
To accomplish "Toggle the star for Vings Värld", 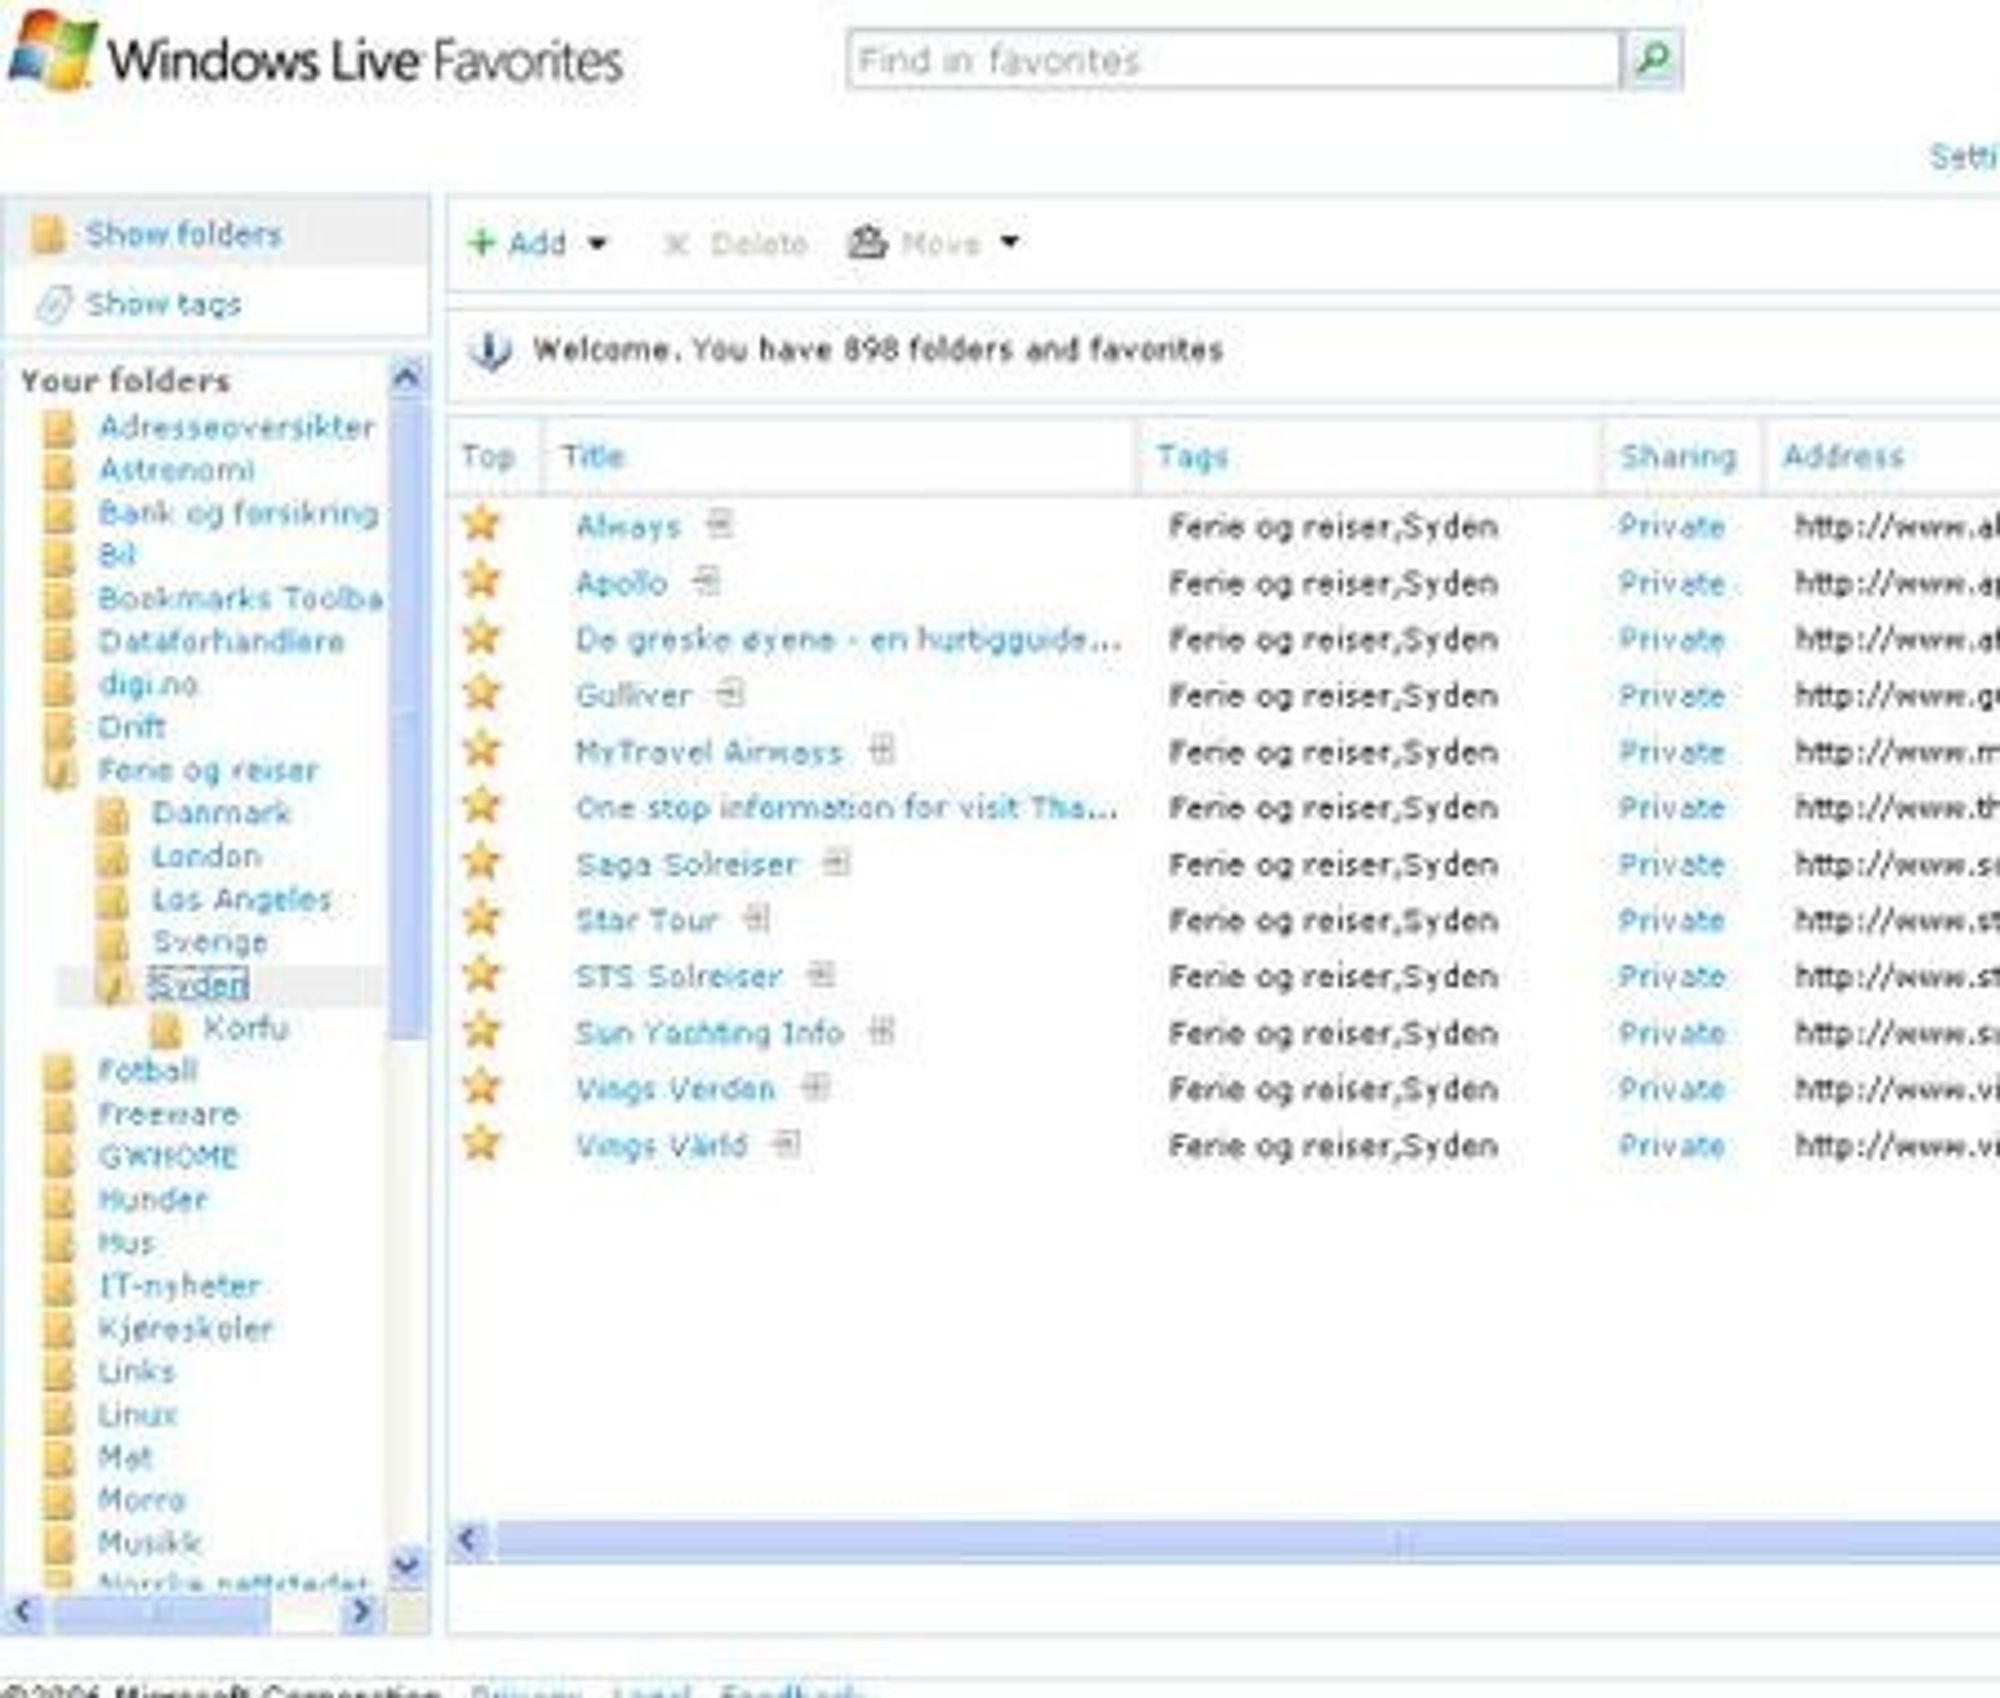I will point(482,1142).
